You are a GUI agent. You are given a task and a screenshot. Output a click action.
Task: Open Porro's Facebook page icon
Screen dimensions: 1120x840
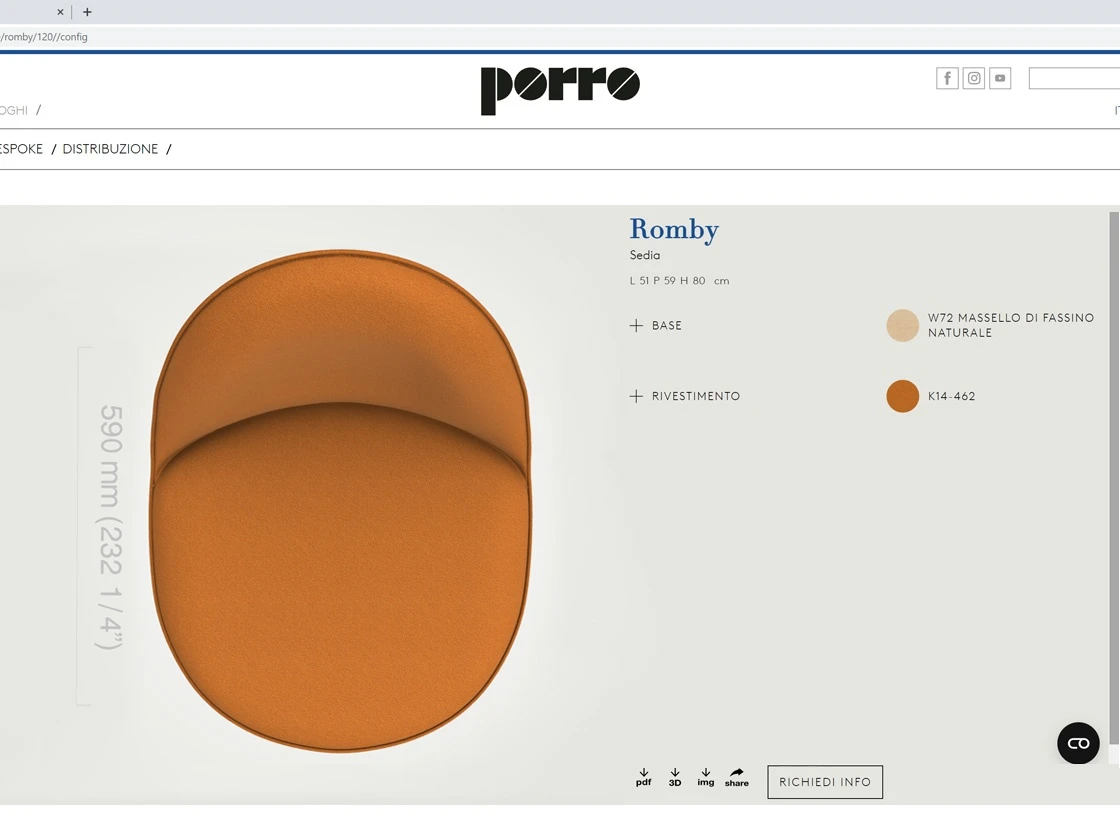(947, 78)
